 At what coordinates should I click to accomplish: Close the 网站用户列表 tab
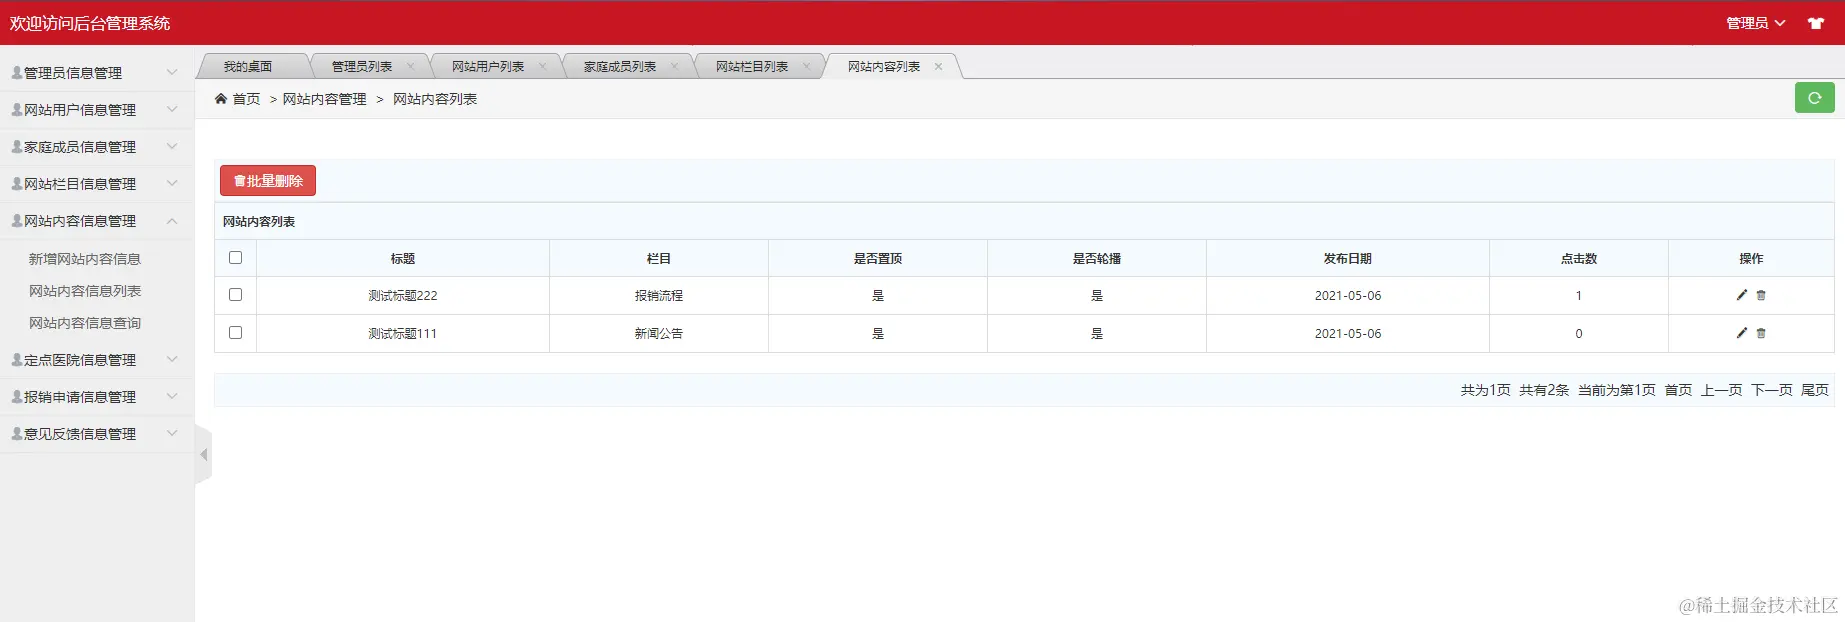pos(543,67)
